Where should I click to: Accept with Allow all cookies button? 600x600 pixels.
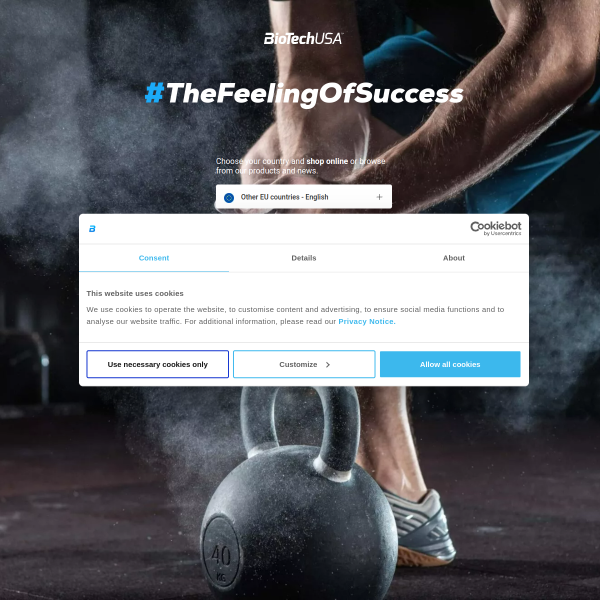click(450, 364)
